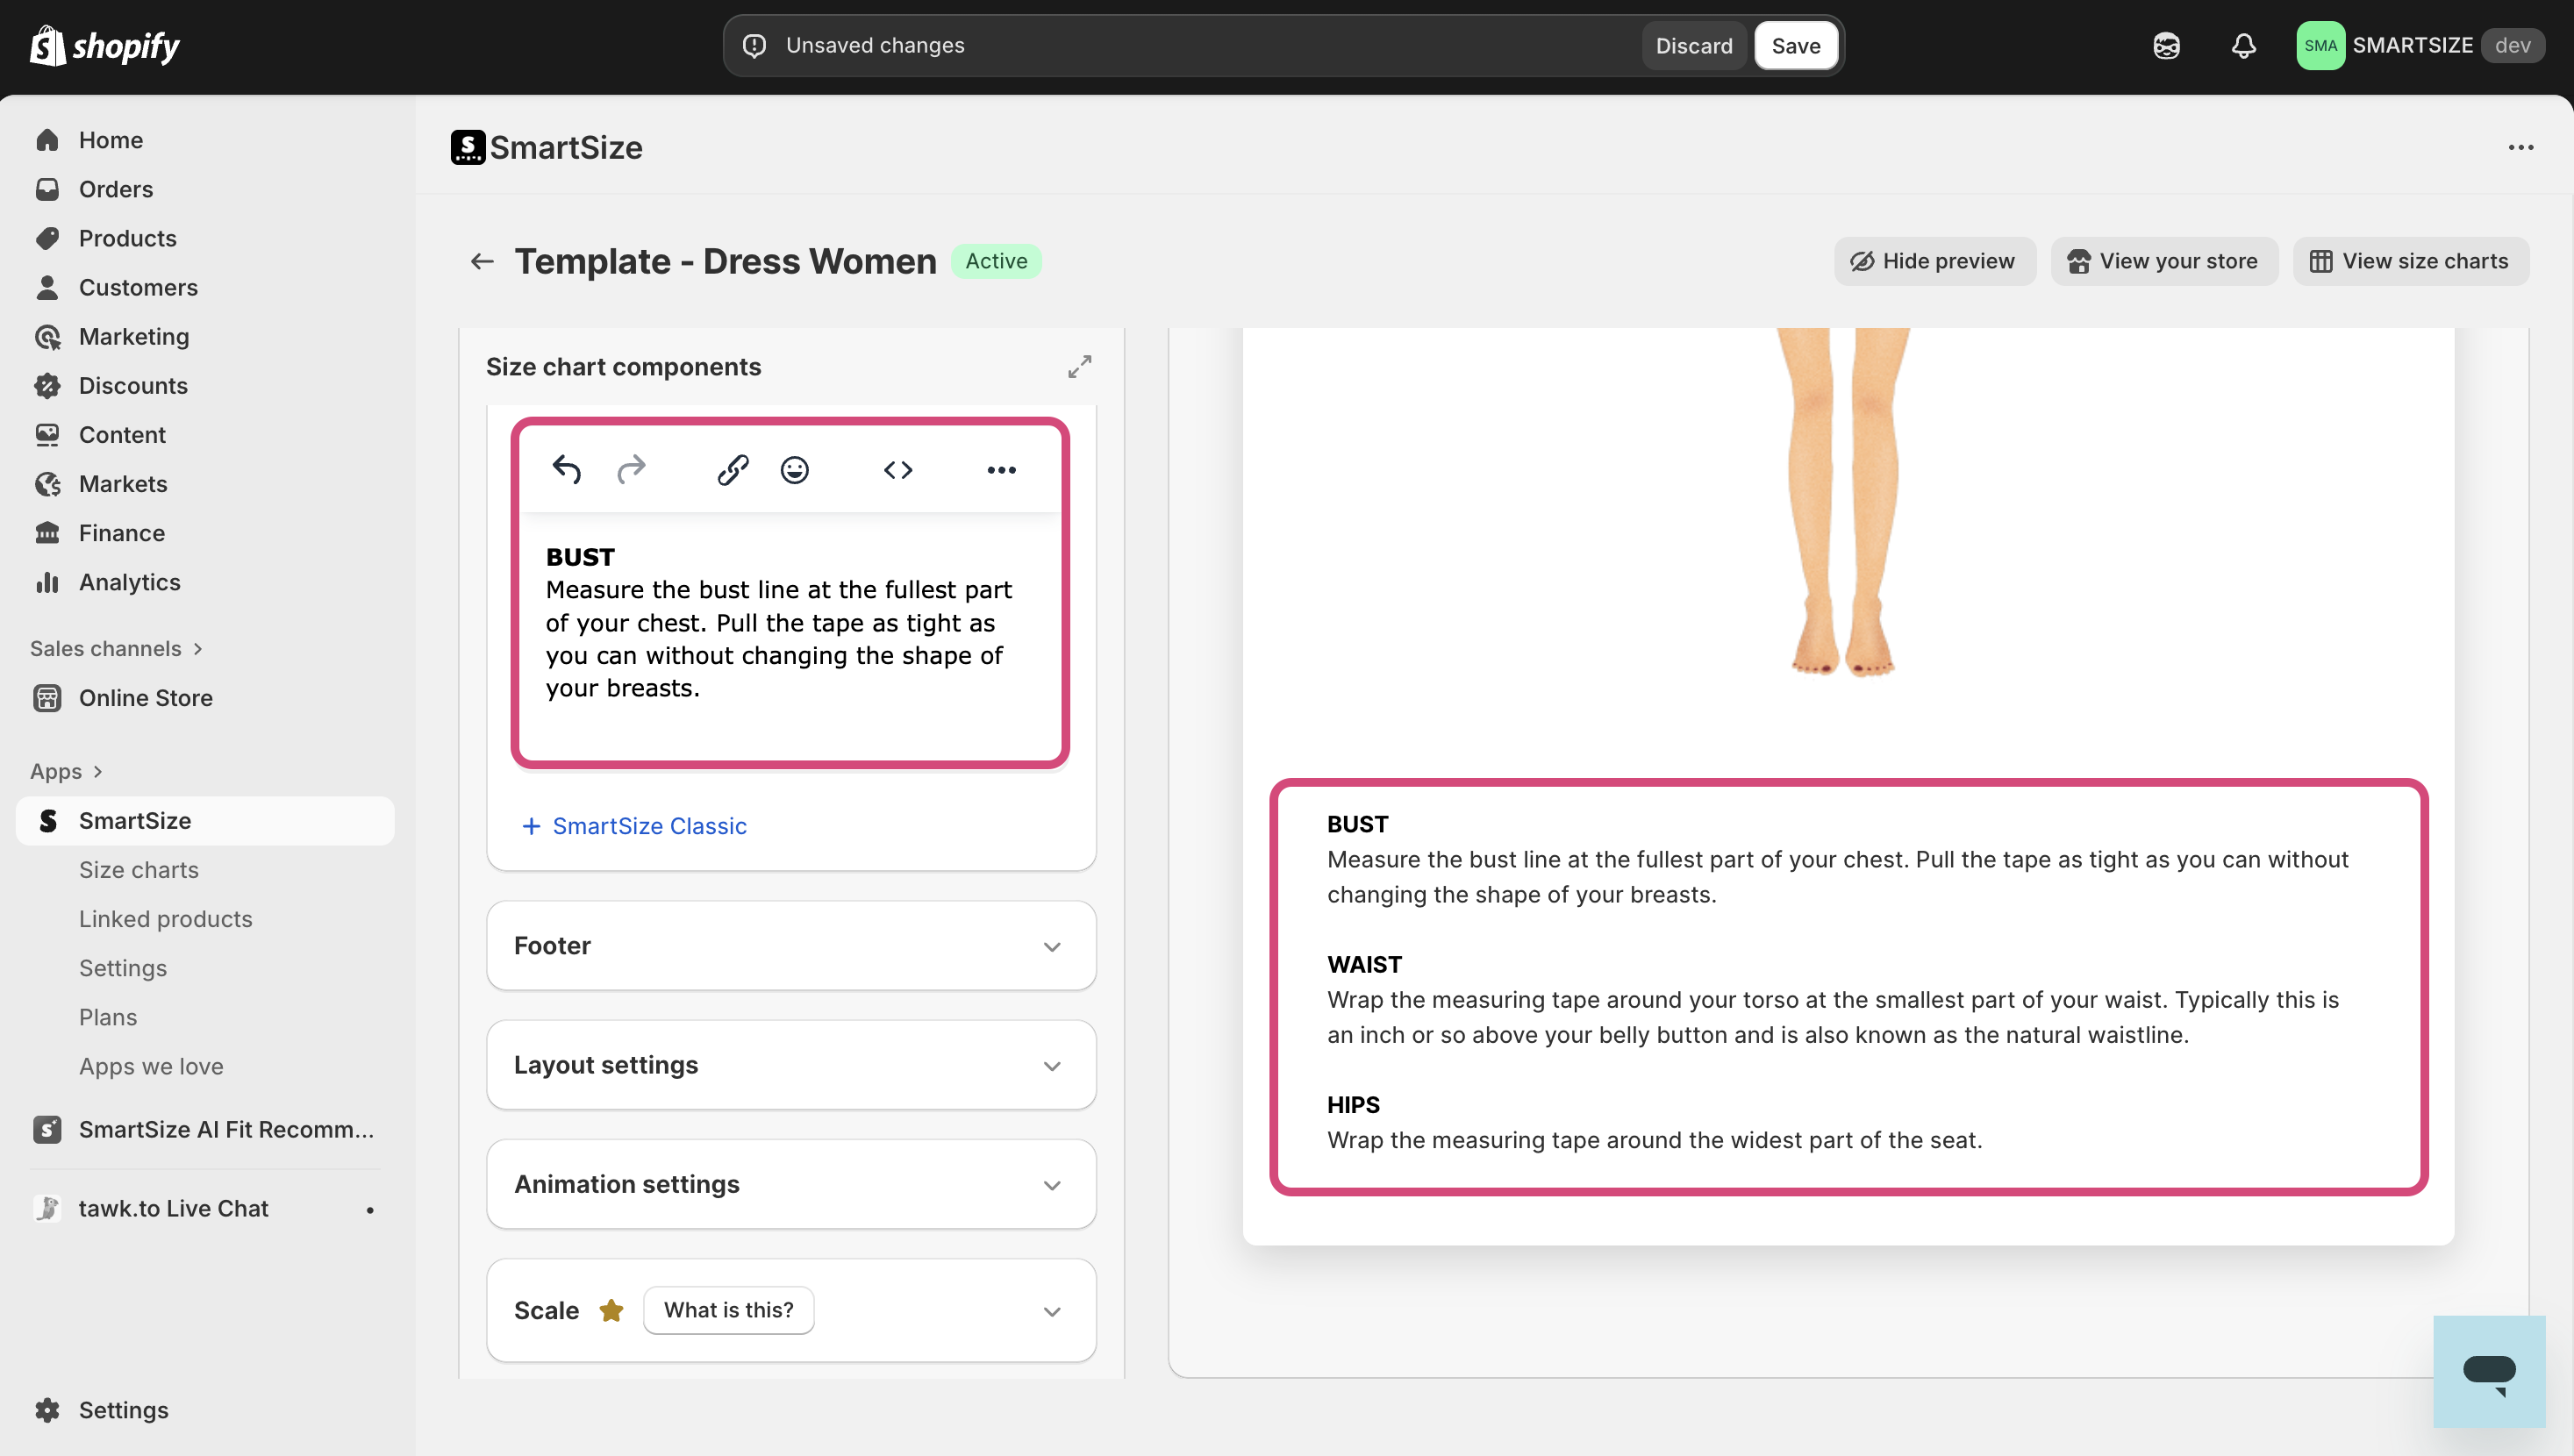Open the chat widget bubble
The height and width of the screenshot is (1456, 2574).
coord(2488,1370)
